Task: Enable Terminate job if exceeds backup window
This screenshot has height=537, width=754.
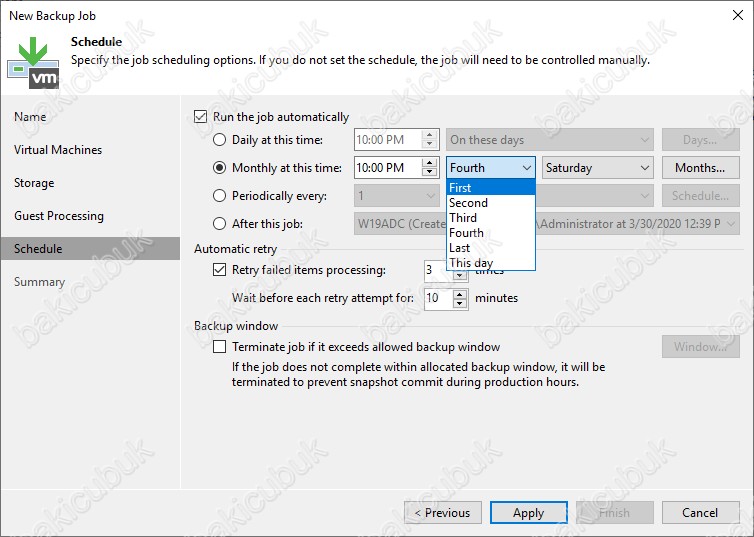Action: [219, 347]
